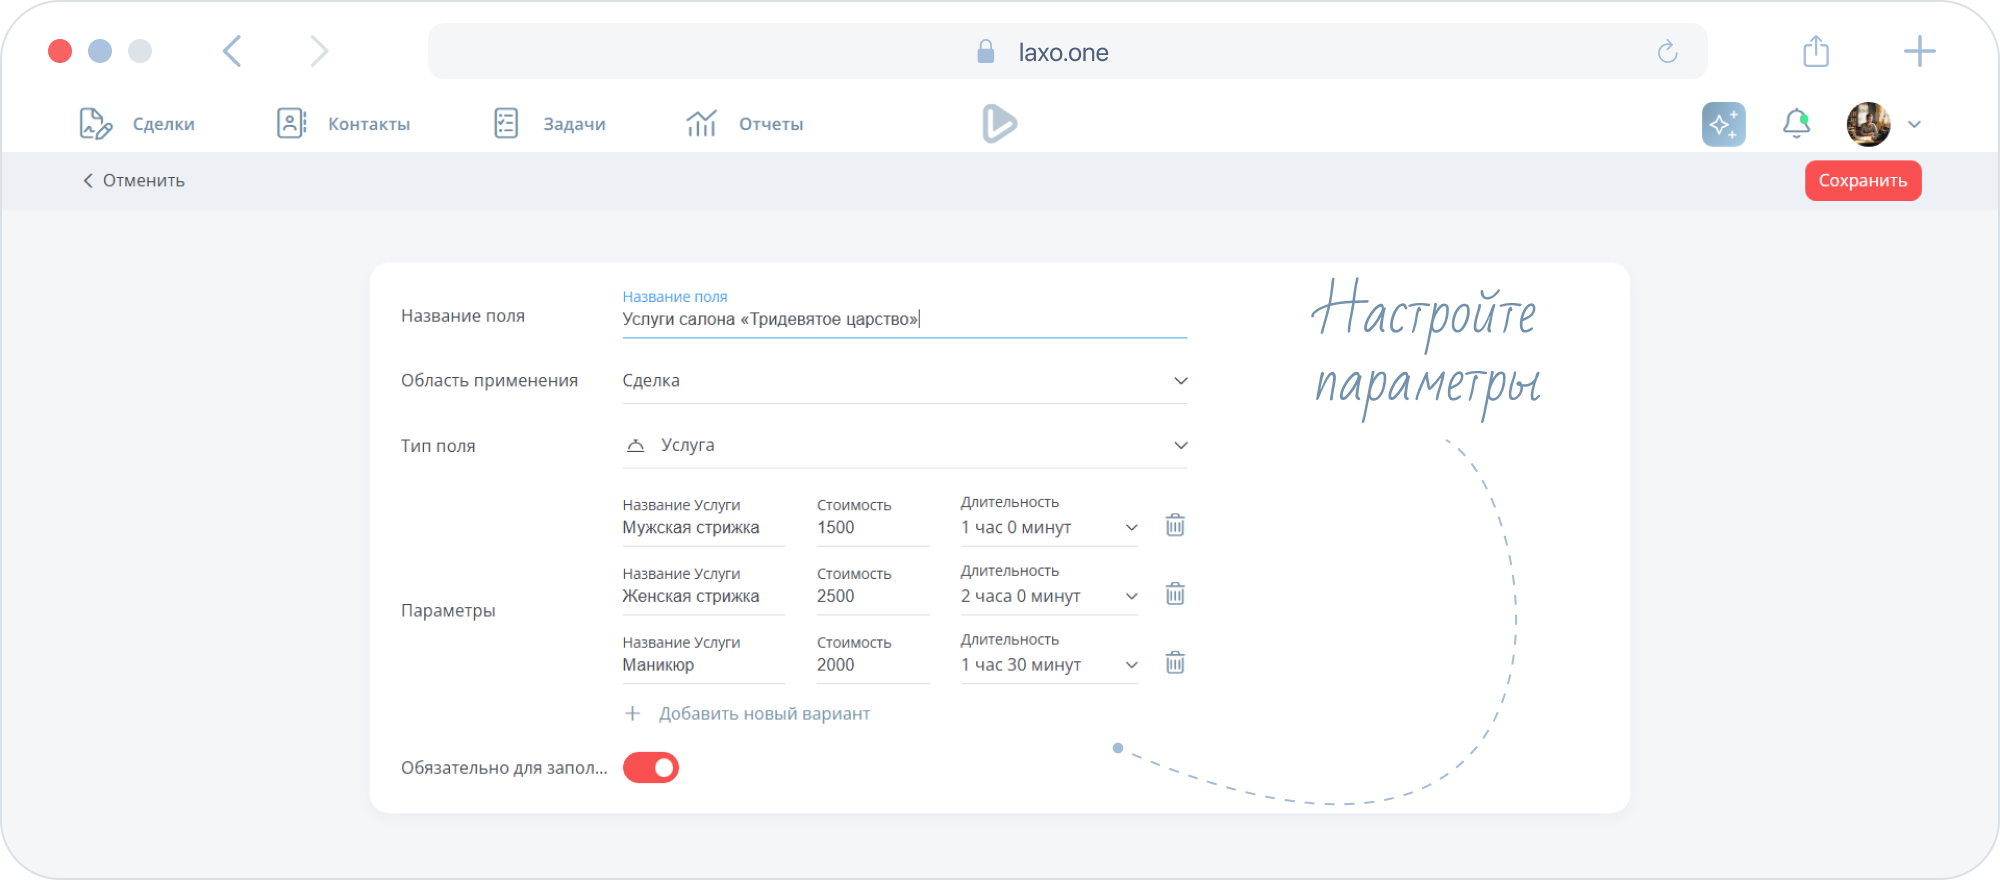2000x880 pixels.
Task: Reload the page in address bar
Action: [1667, 52]
